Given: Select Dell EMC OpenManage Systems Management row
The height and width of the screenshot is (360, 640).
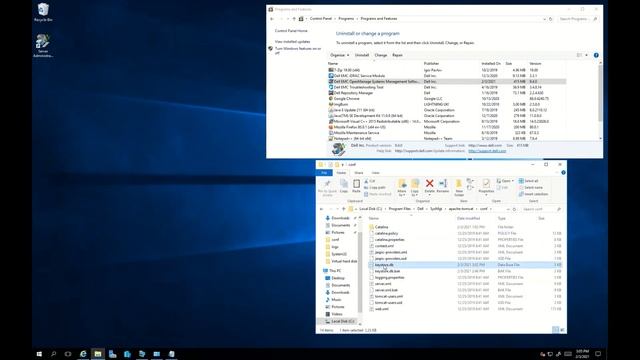Looking at the screenshot, I should pos(447,82).
